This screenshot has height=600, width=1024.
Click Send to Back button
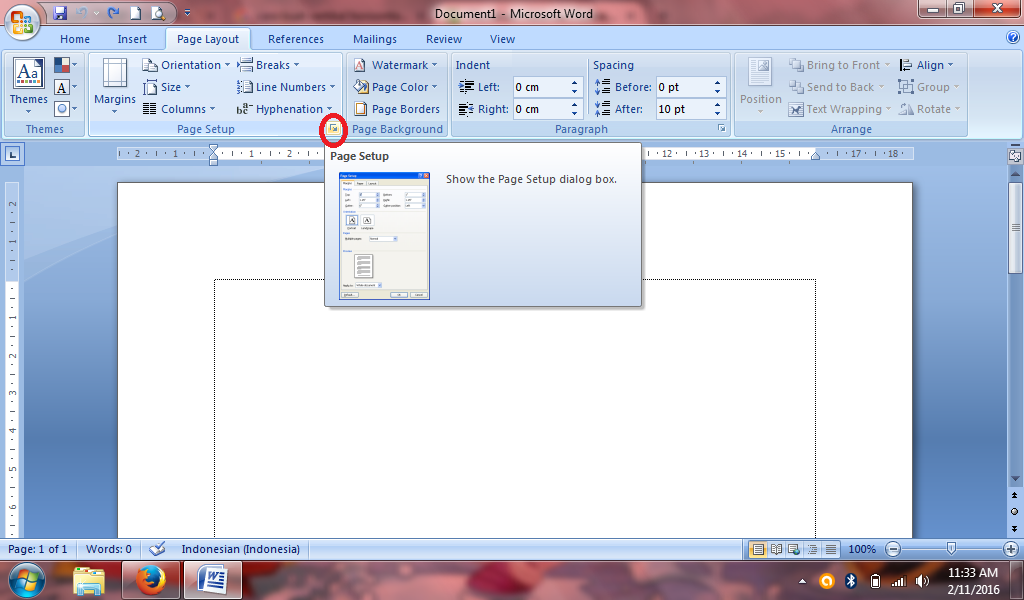[836, 87]
